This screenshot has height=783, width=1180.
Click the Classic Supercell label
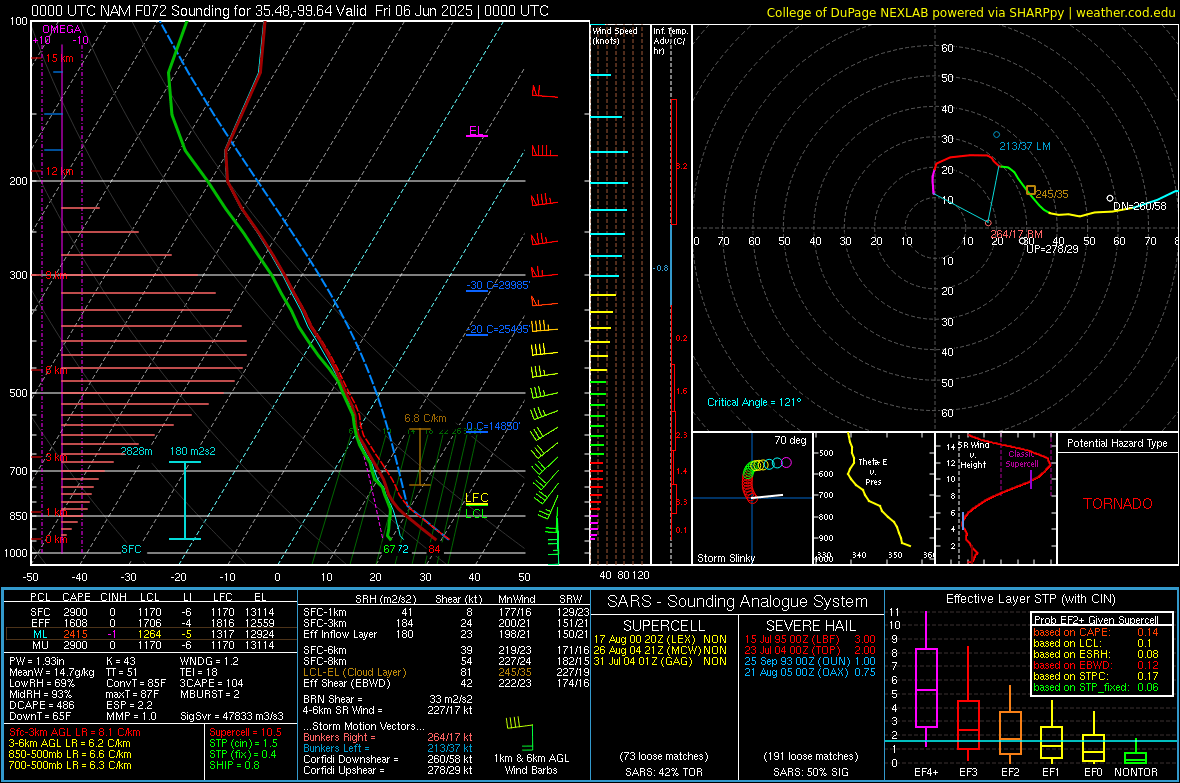point(1022,459)
